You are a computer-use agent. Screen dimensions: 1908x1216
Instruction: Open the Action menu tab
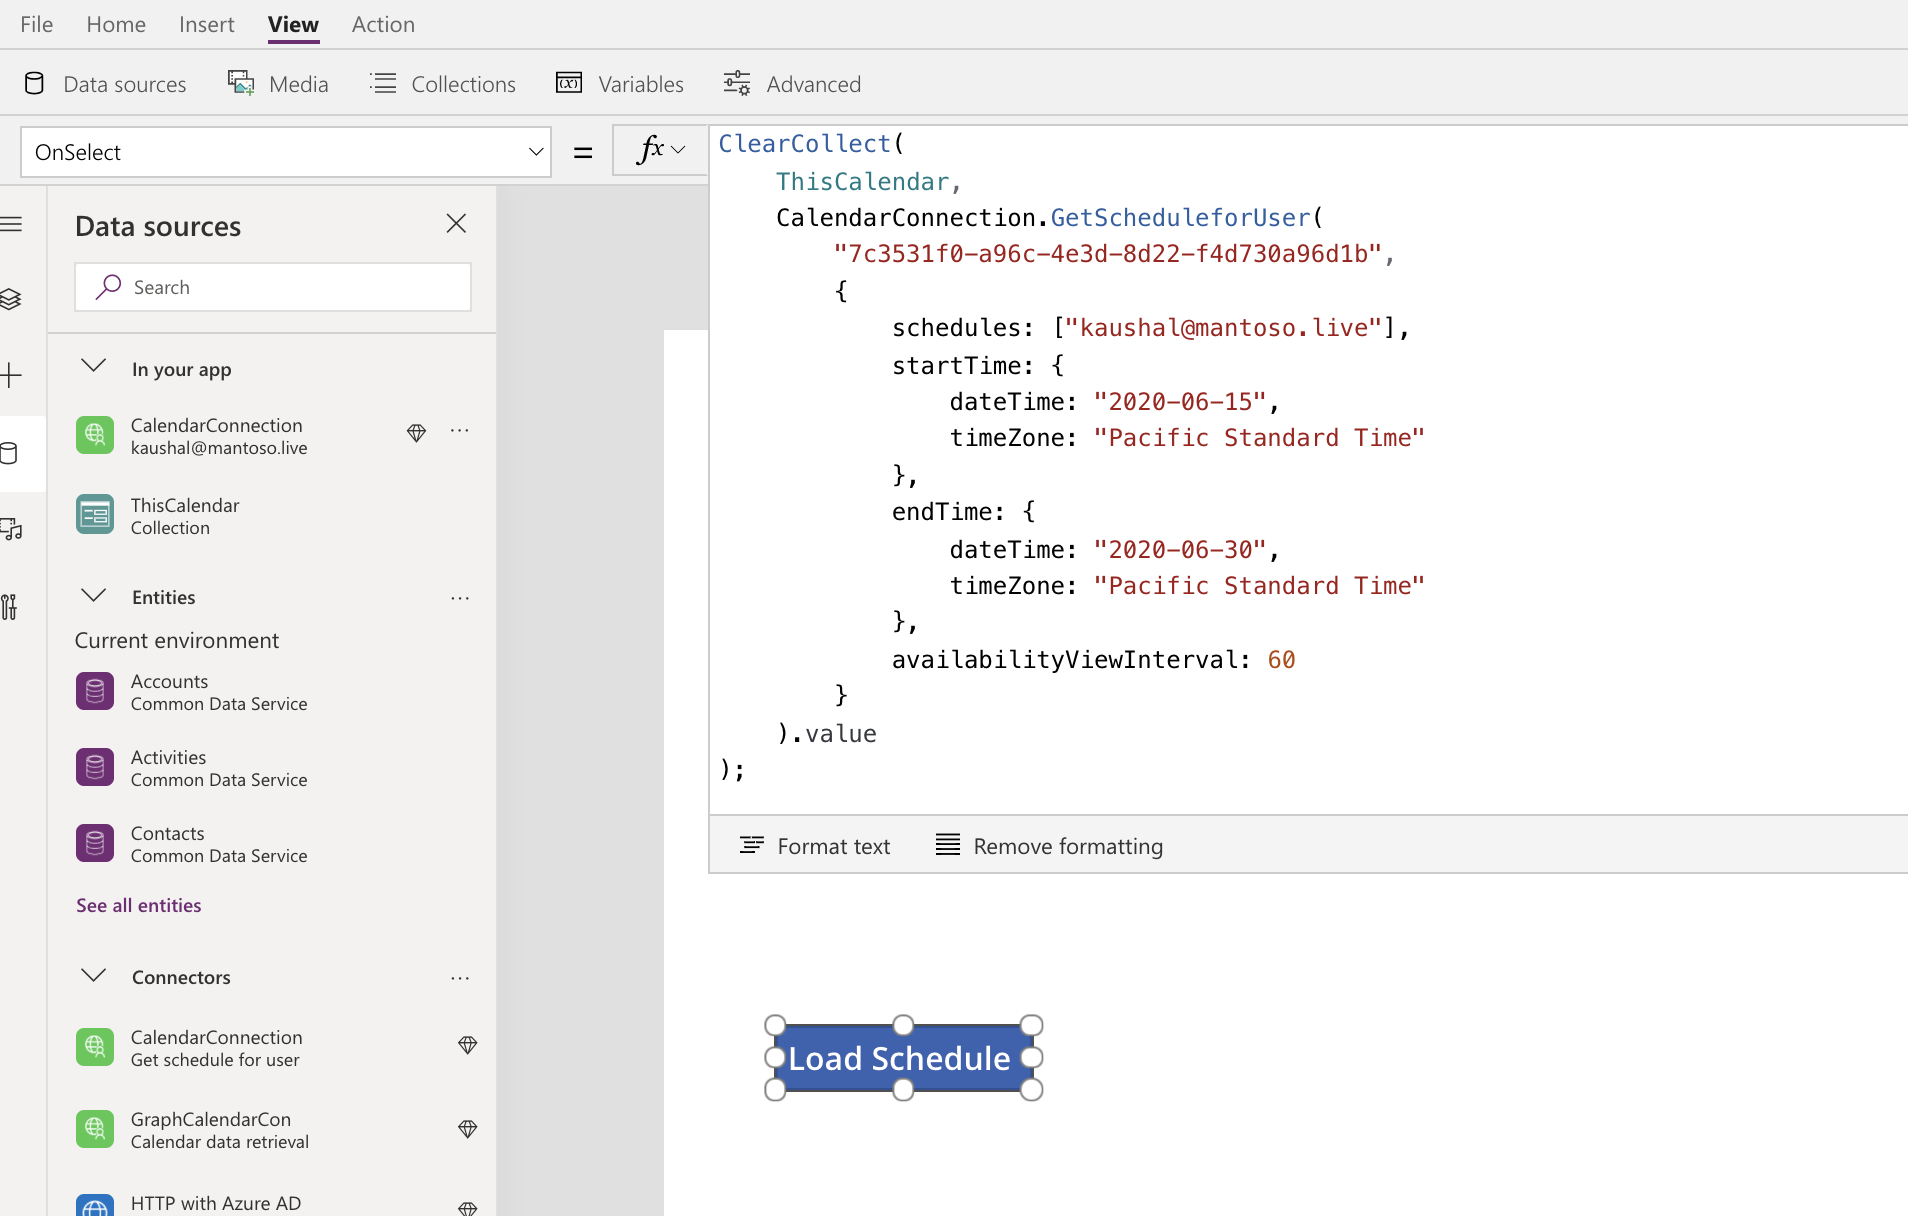pyautogui.click(x=383, y=24)
